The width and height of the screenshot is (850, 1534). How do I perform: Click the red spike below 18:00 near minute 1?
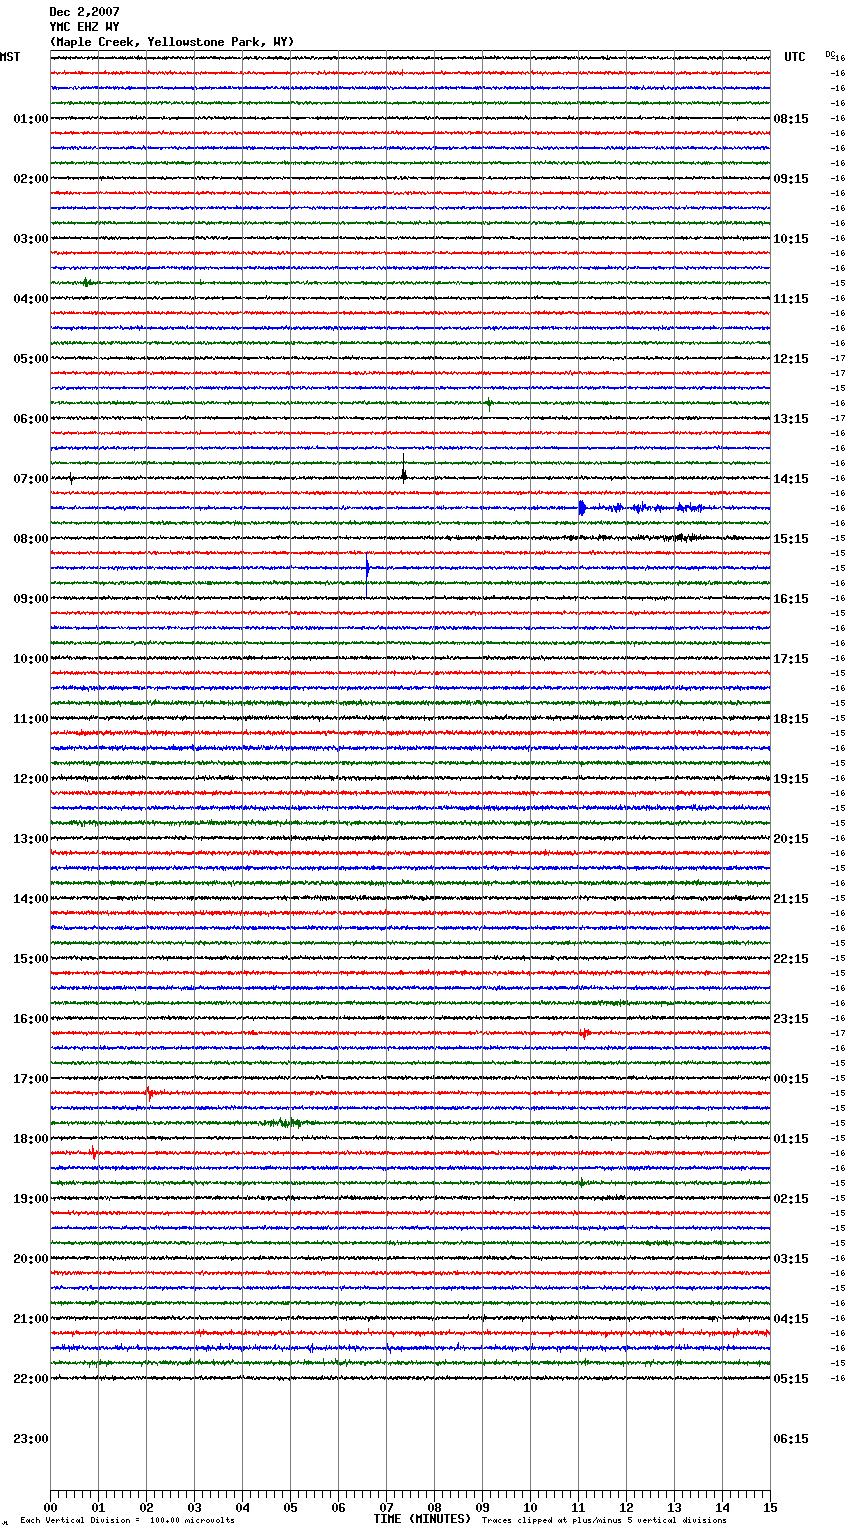[x=94, y=1153]
